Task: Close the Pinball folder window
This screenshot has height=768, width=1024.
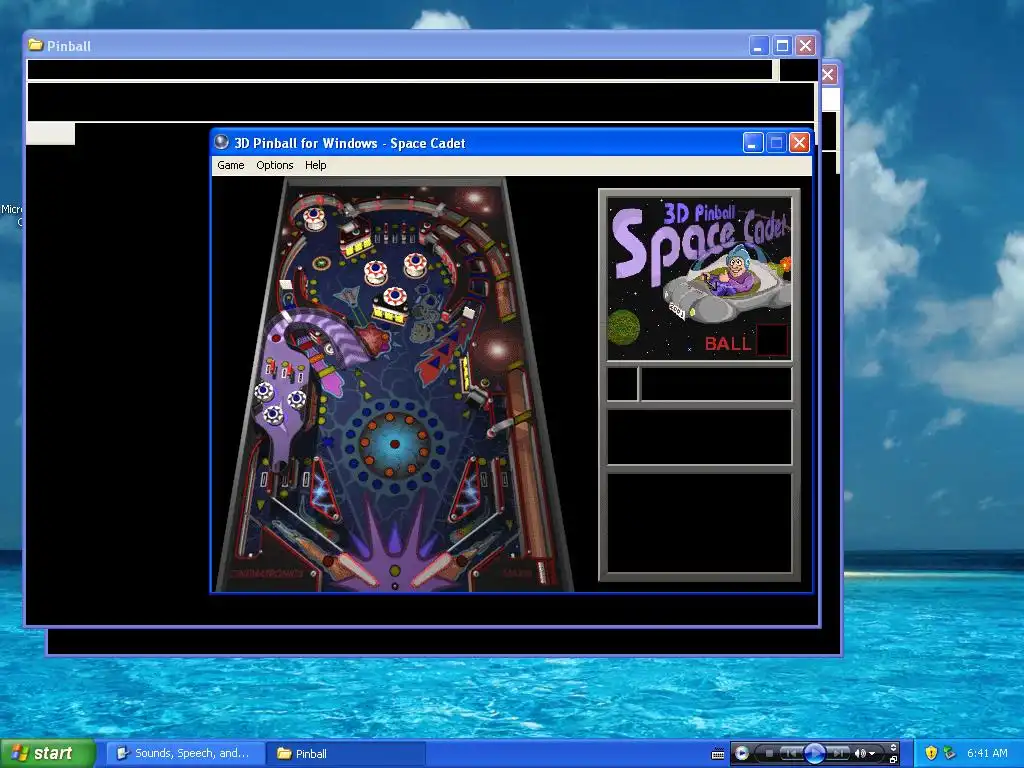Action: click(x=805, y=46)
